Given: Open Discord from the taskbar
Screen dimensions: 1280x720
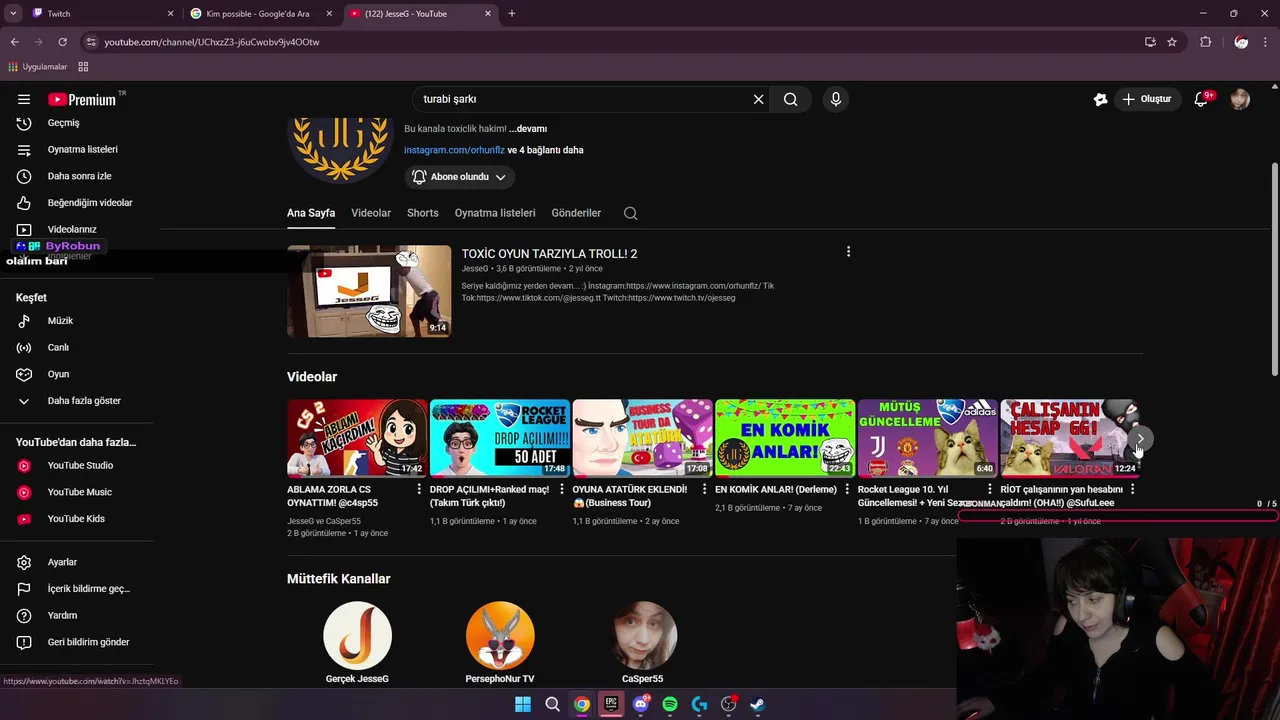Looking at the screenshot, I should pyautogui.click(x=640, y=704).
